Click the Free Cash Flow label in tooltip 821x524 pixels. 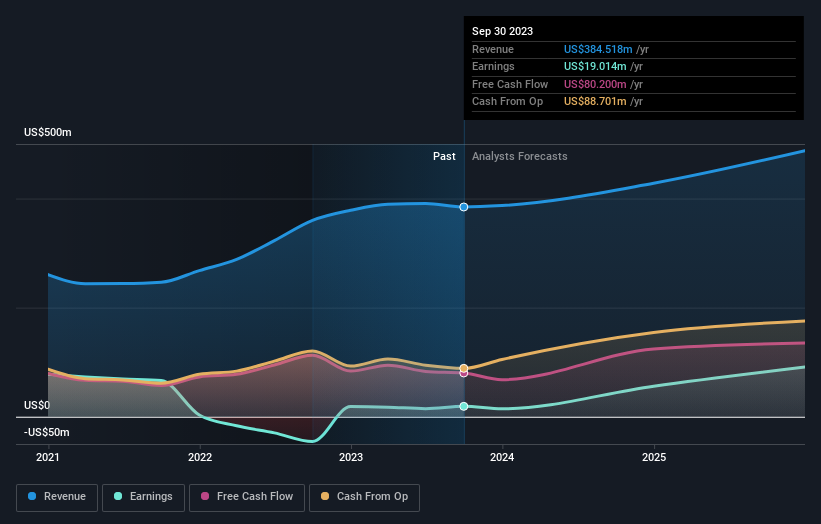[x=510, y=84]
